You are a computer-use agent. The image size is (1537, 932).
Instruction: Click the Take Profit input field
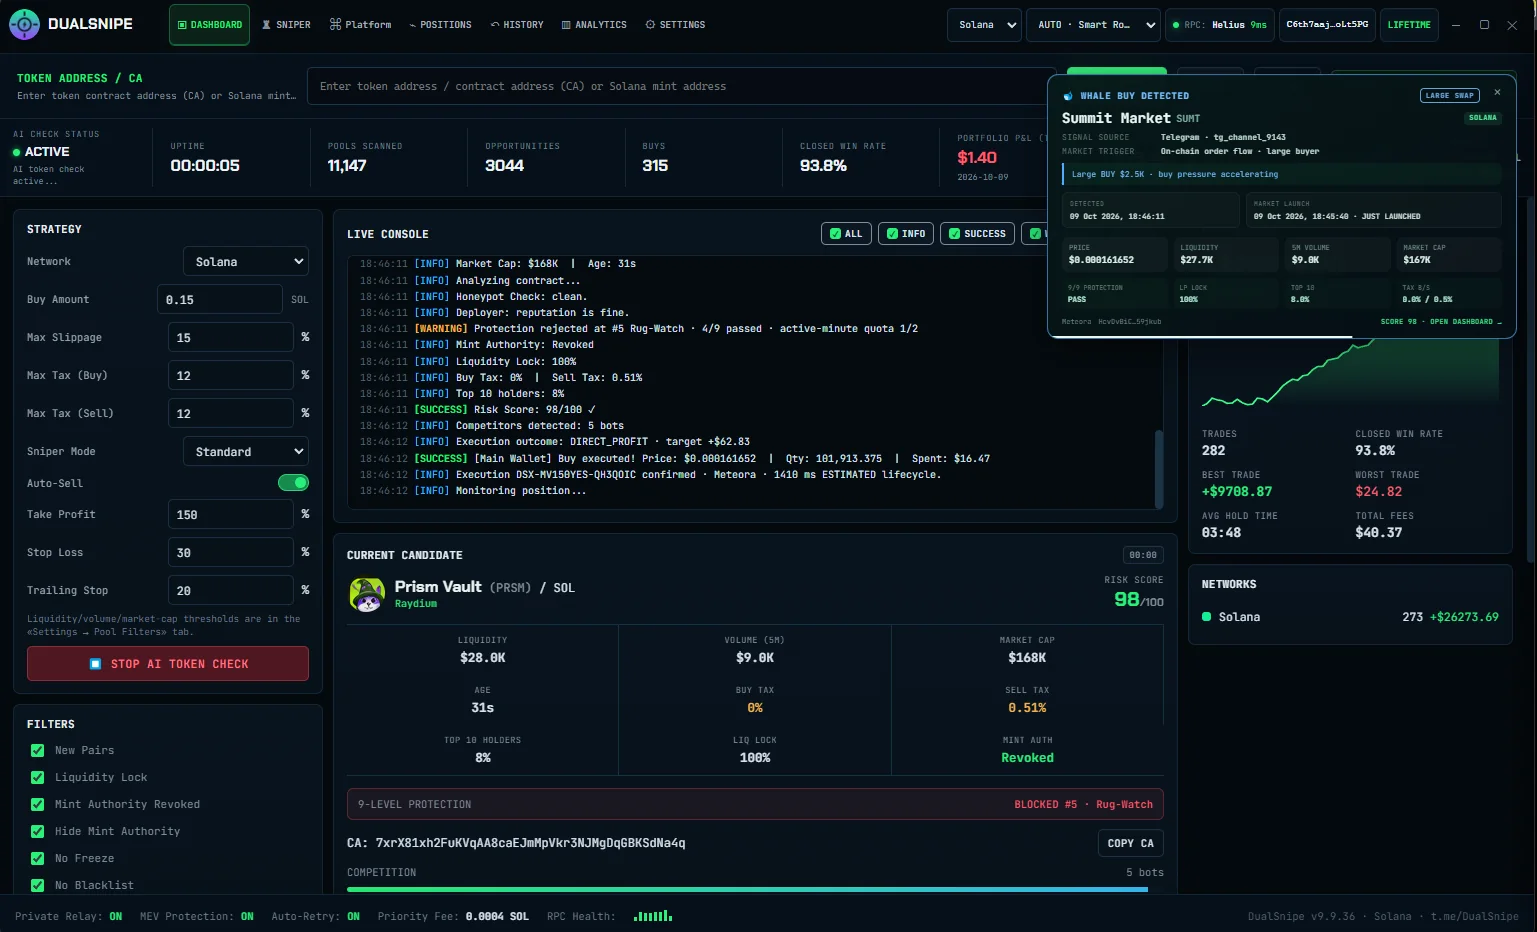click(x=231, y=515)
